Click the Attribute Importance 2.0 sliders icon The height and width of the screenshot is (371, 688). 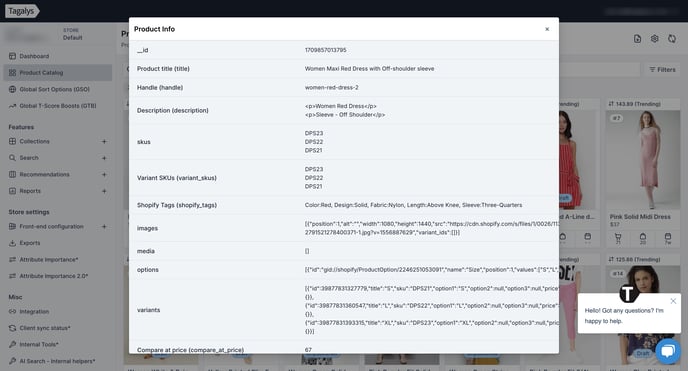[x=12, y=276]
